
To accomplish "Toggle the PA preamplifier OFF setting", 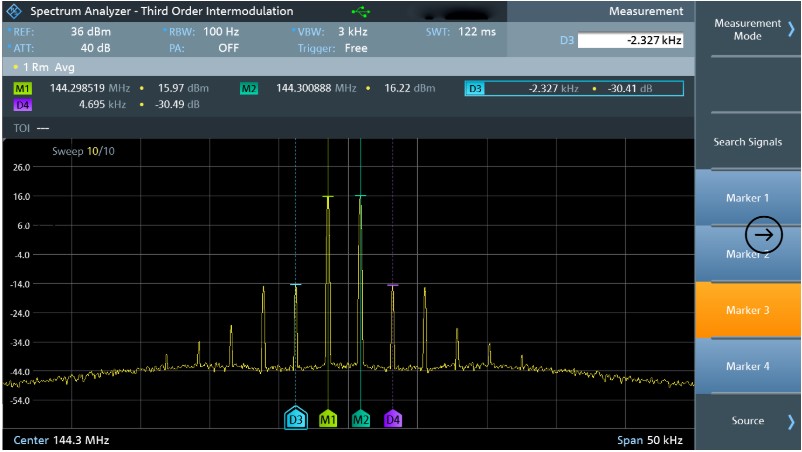I will coord(228,48).
